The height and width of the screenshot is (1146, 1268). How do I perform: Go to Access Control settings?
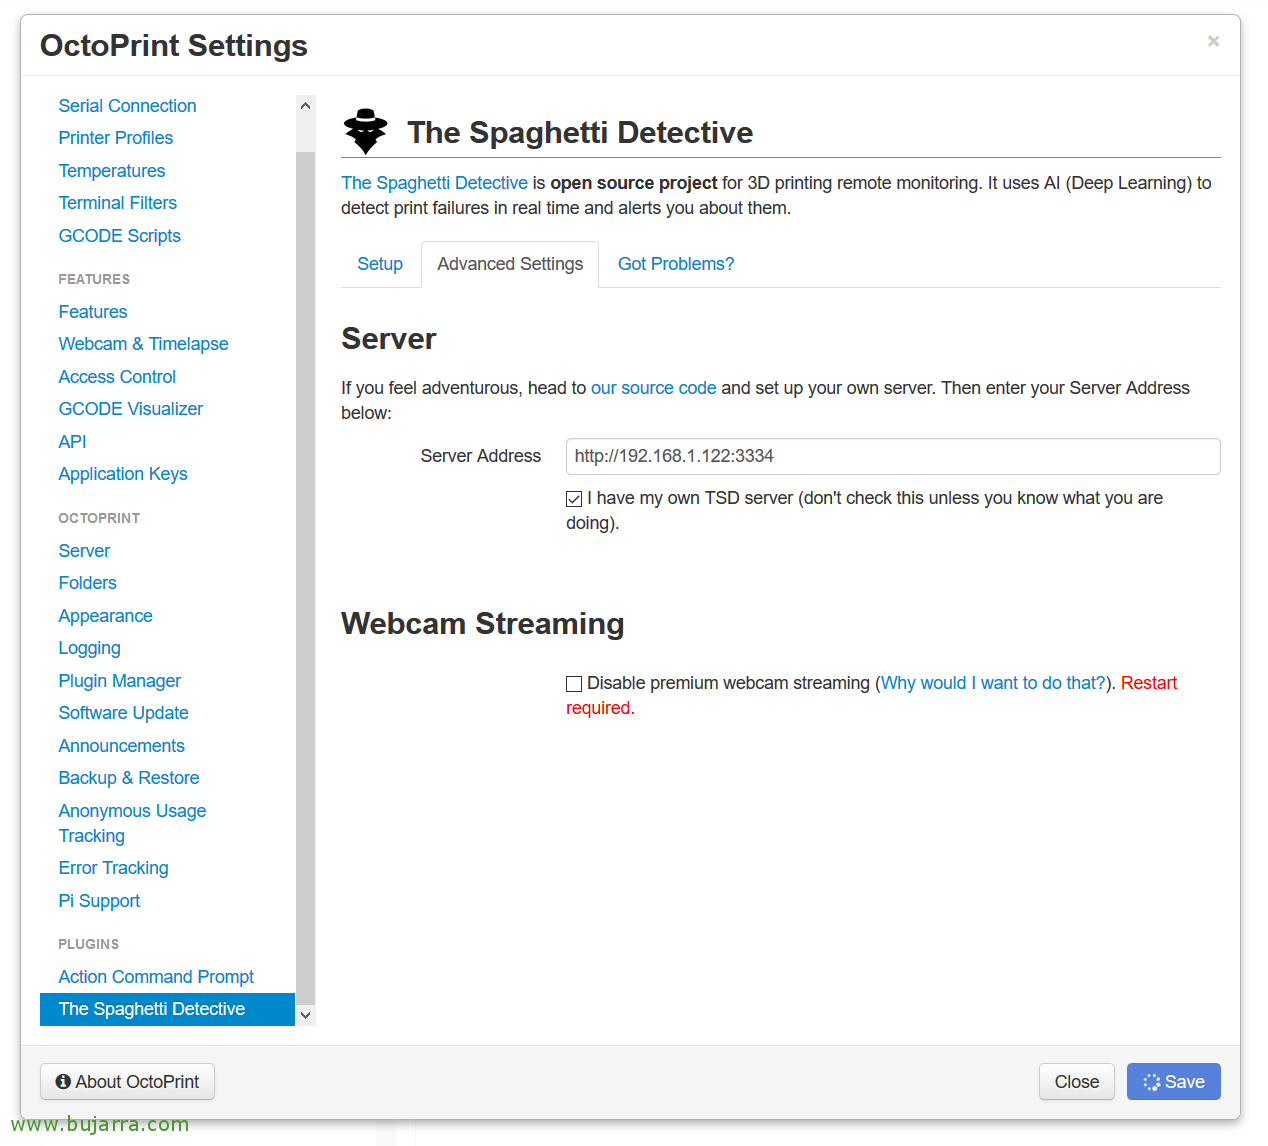[x=117, y=377]
